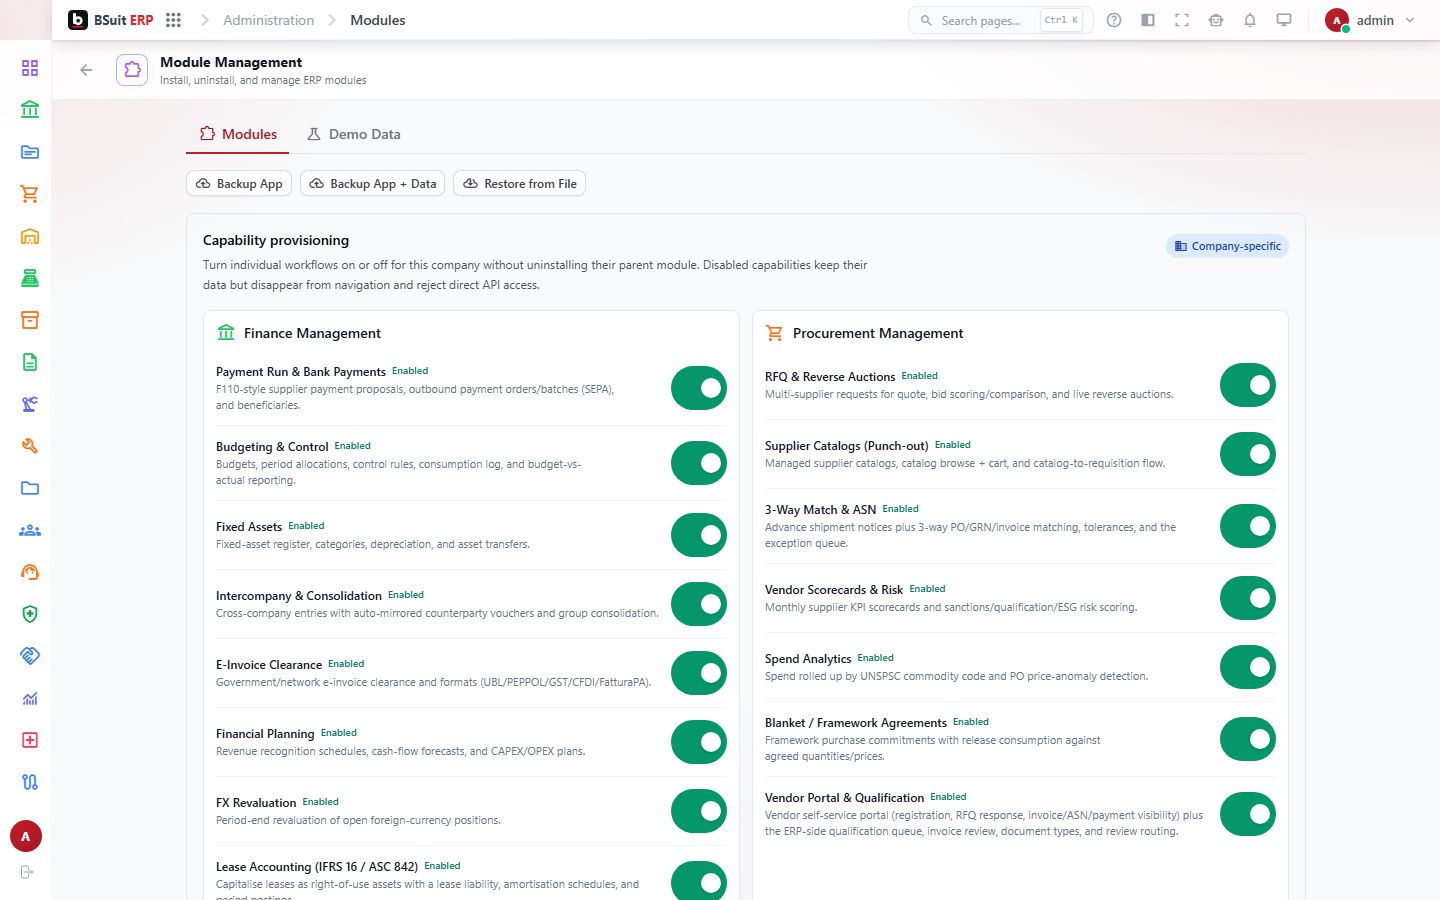The width and height of the screenshot is (1440, 900).
Task: Click the sidebar layout panel icon
Action: click(x=1148, y=20)
